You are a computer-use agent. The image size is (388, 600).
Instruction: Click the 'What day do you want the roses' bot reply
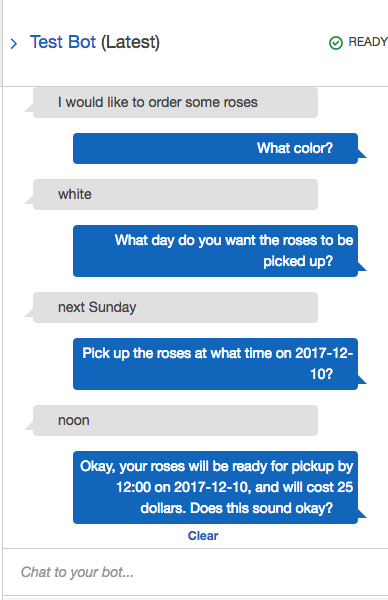(215, 251)
